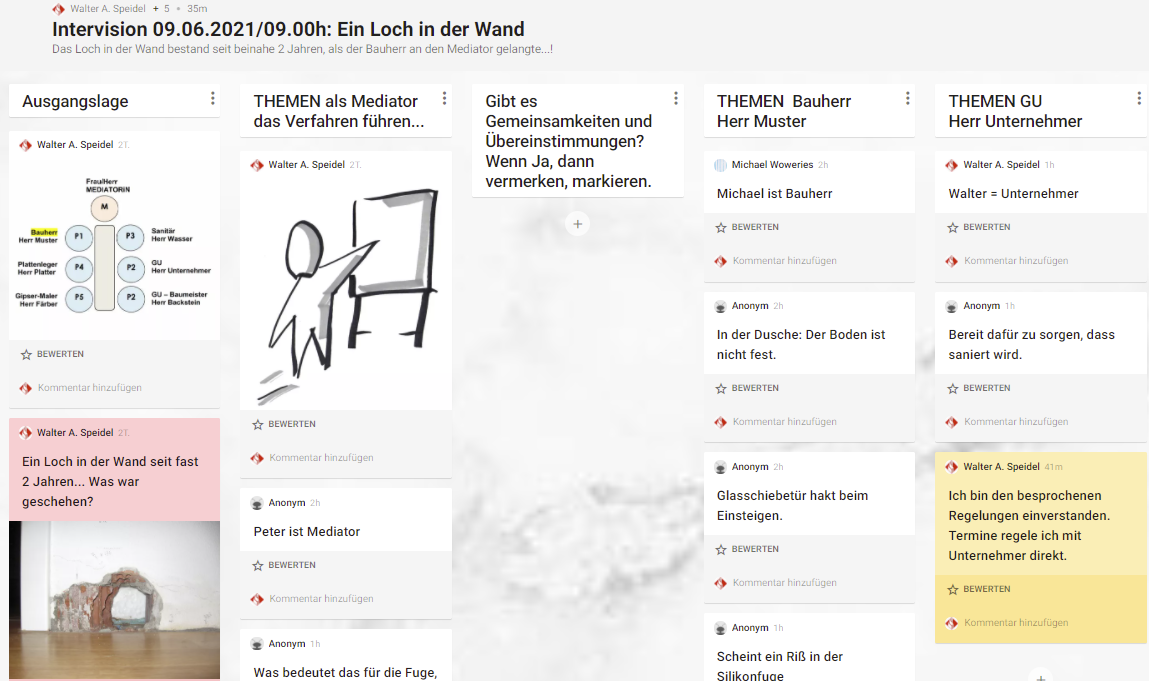Open the hole-in-wall photo thumbnail
1149x681 pixels.
[114, 600]
